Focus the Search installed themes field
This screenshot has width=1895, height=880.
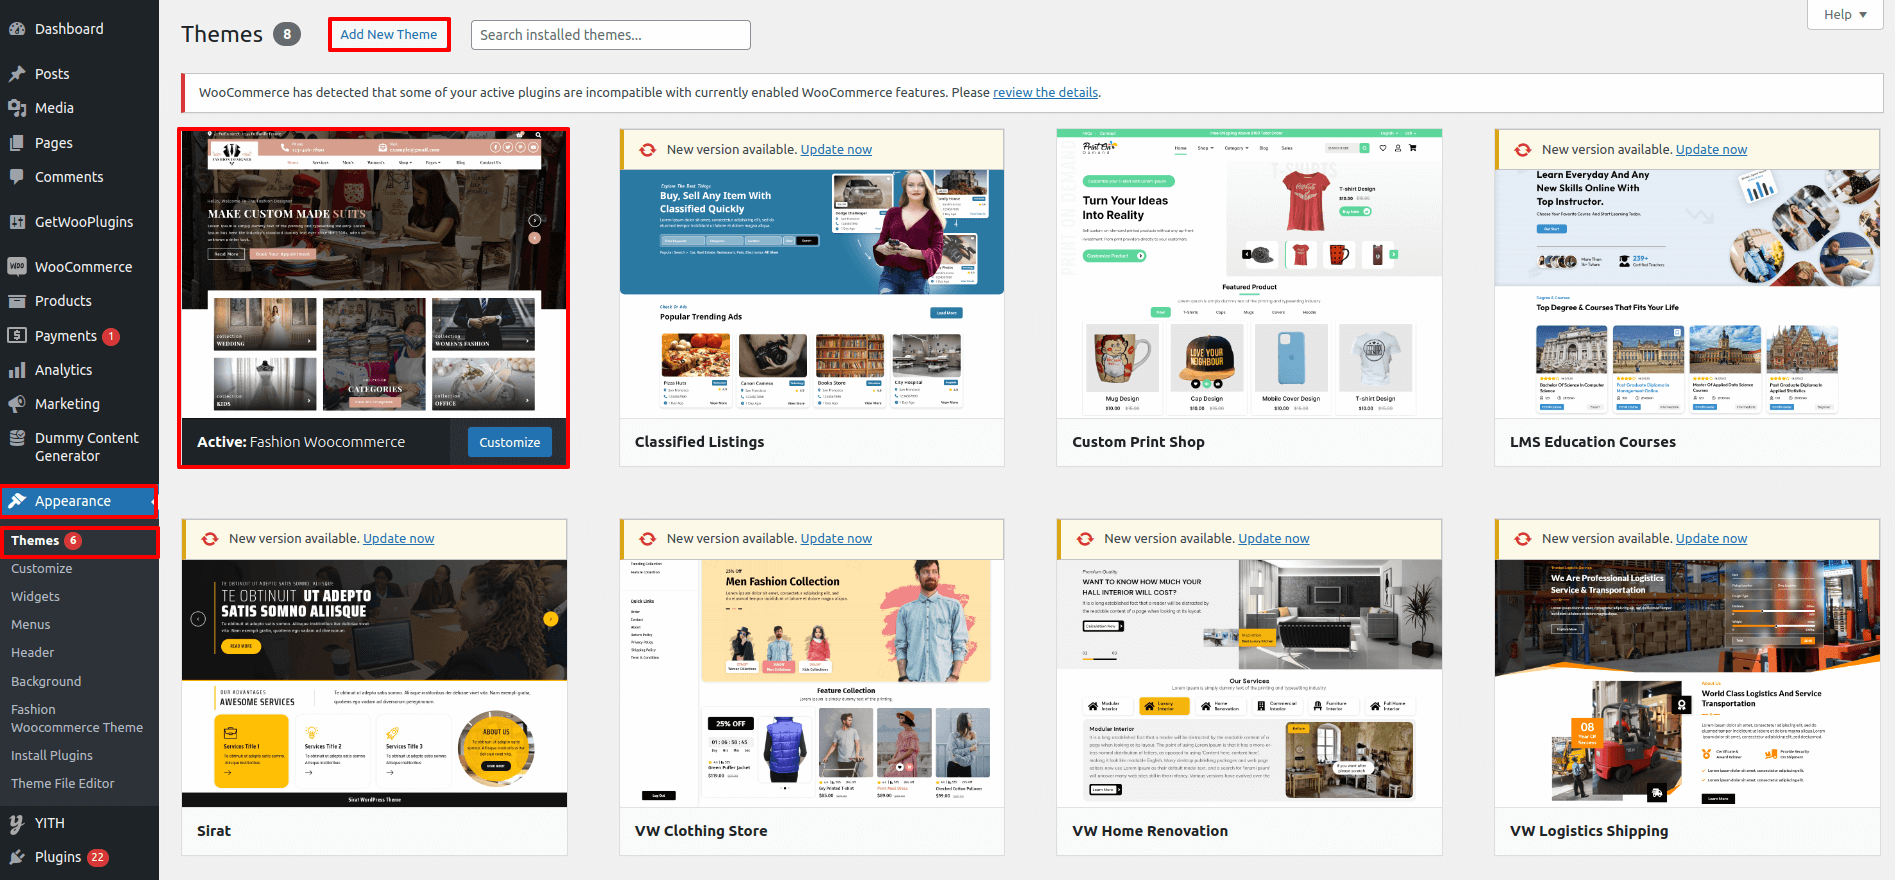click(x=610, y=35)
